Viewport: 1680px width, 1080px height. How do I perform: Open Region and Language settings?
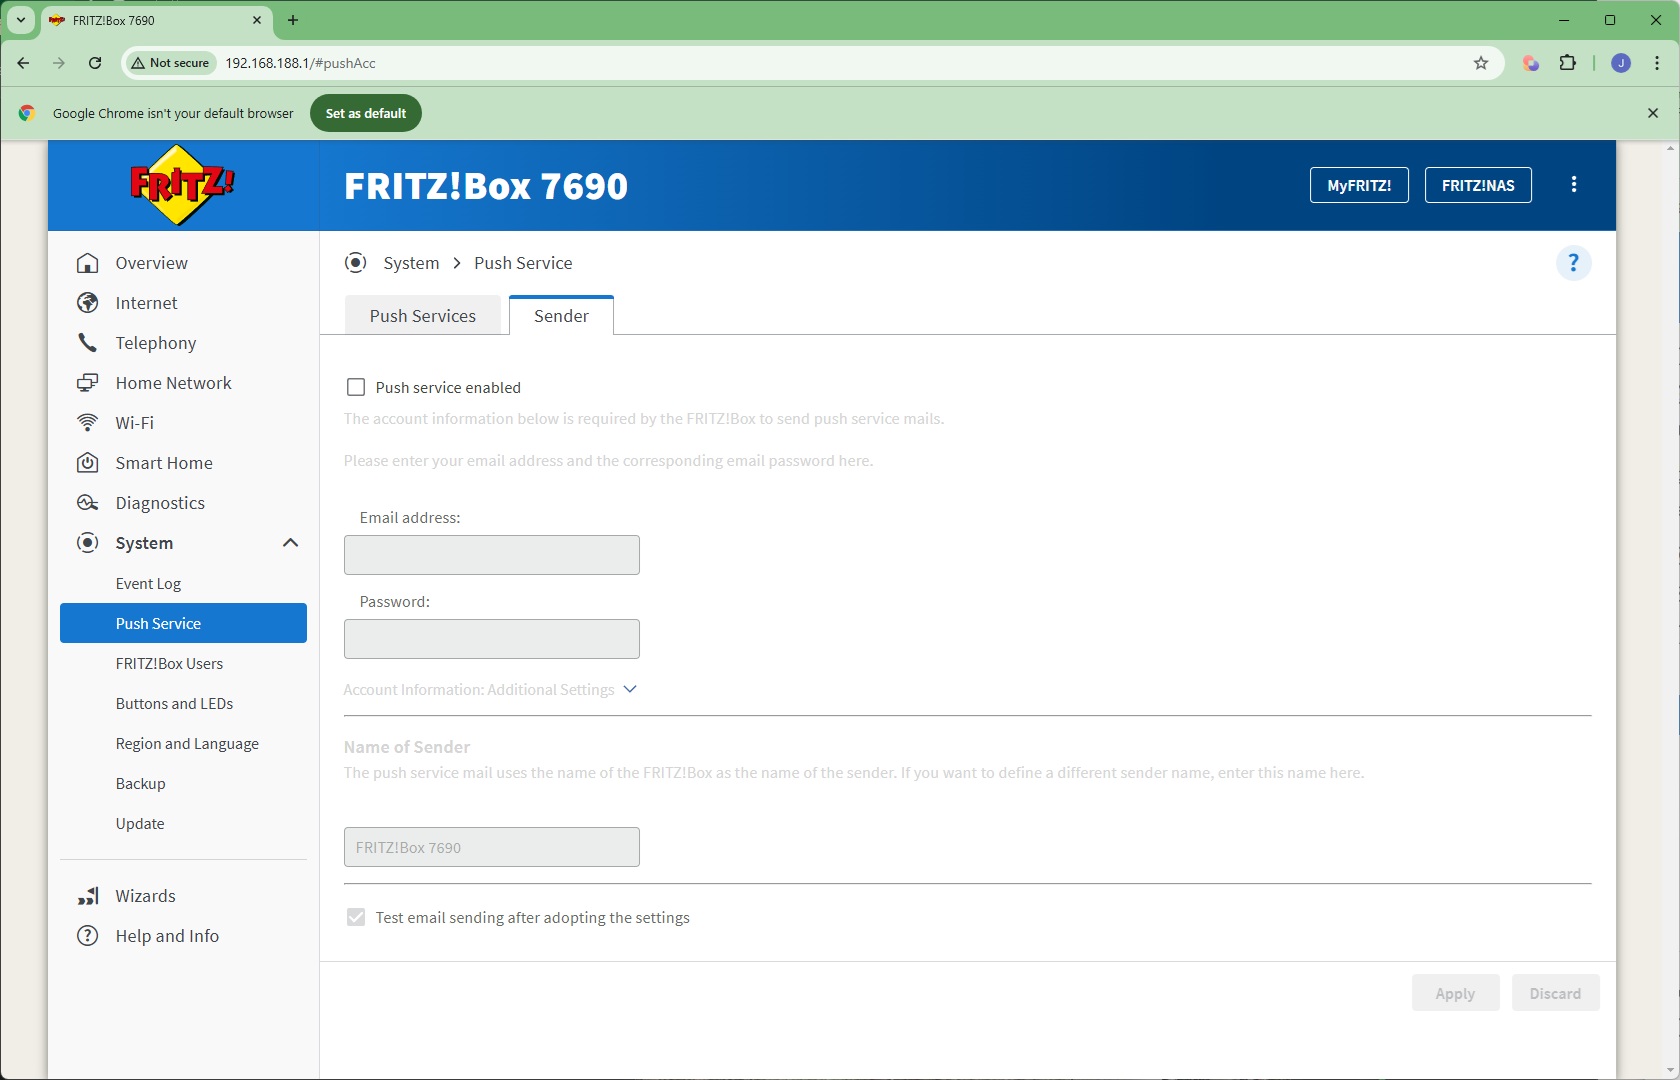[187, 744]
